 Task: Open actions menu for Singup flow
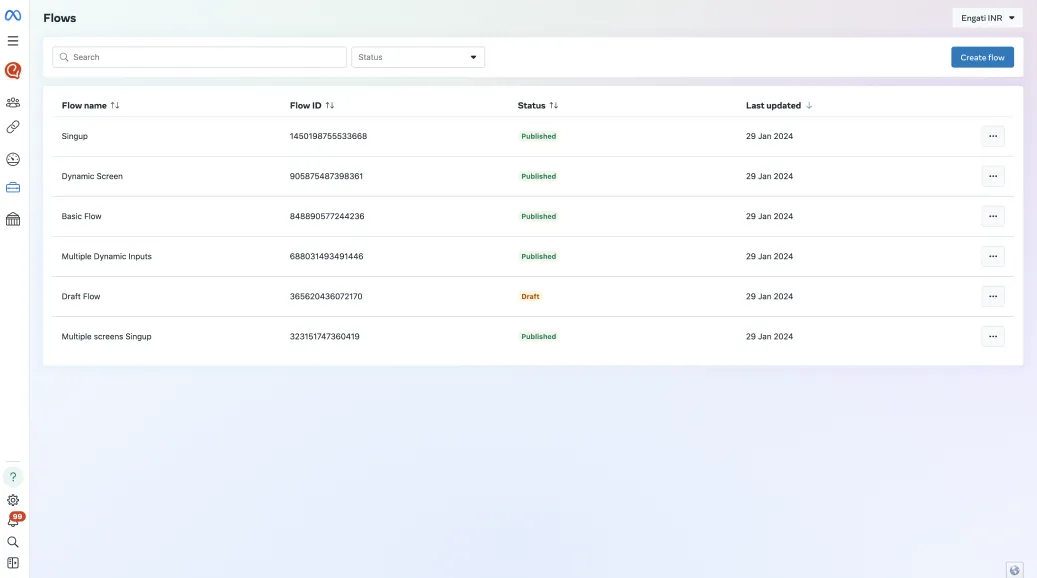coord(992,136)
